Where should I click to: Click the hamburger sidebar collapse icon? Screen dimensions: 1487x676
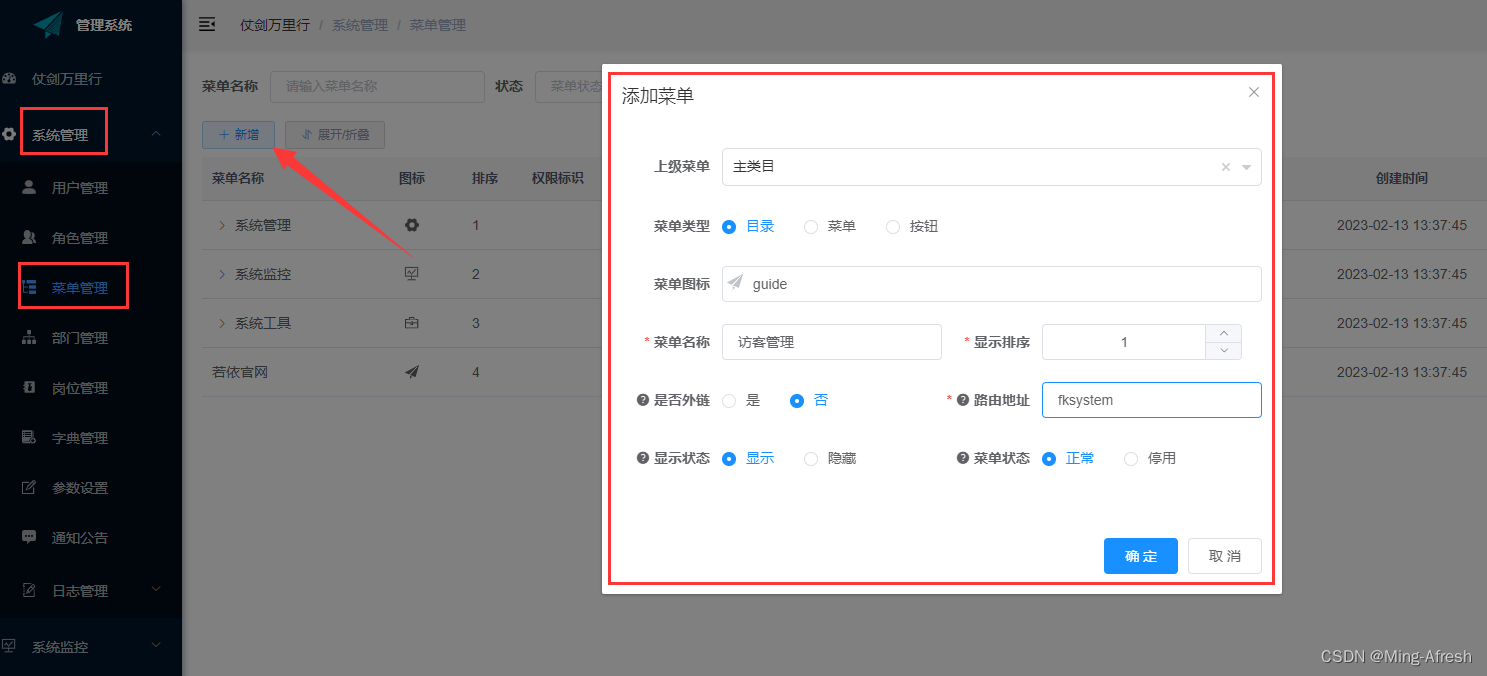(x=207, y=24)
